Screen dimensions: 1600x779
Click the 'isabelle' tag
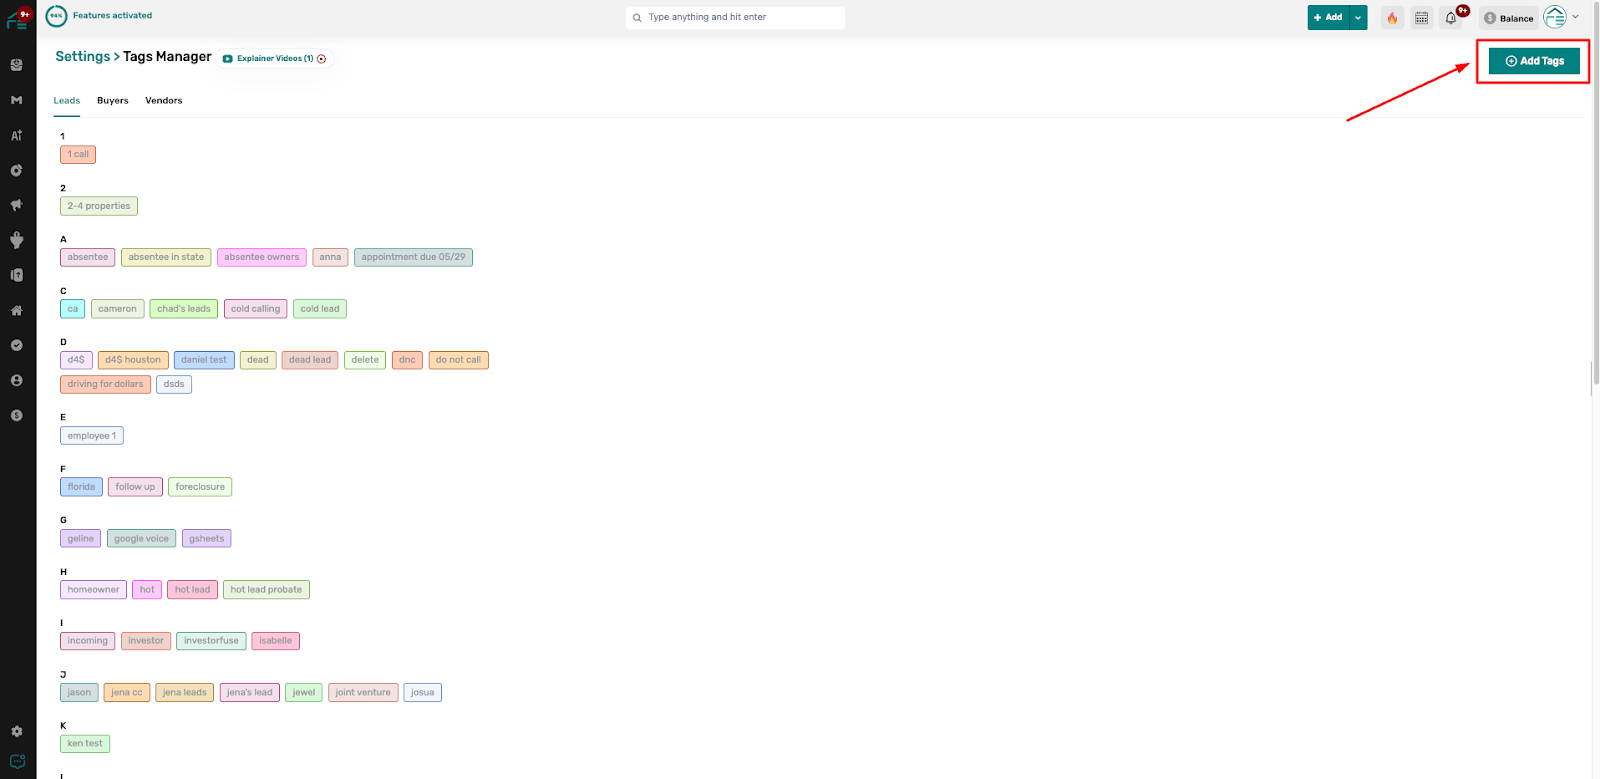(275, 641)
